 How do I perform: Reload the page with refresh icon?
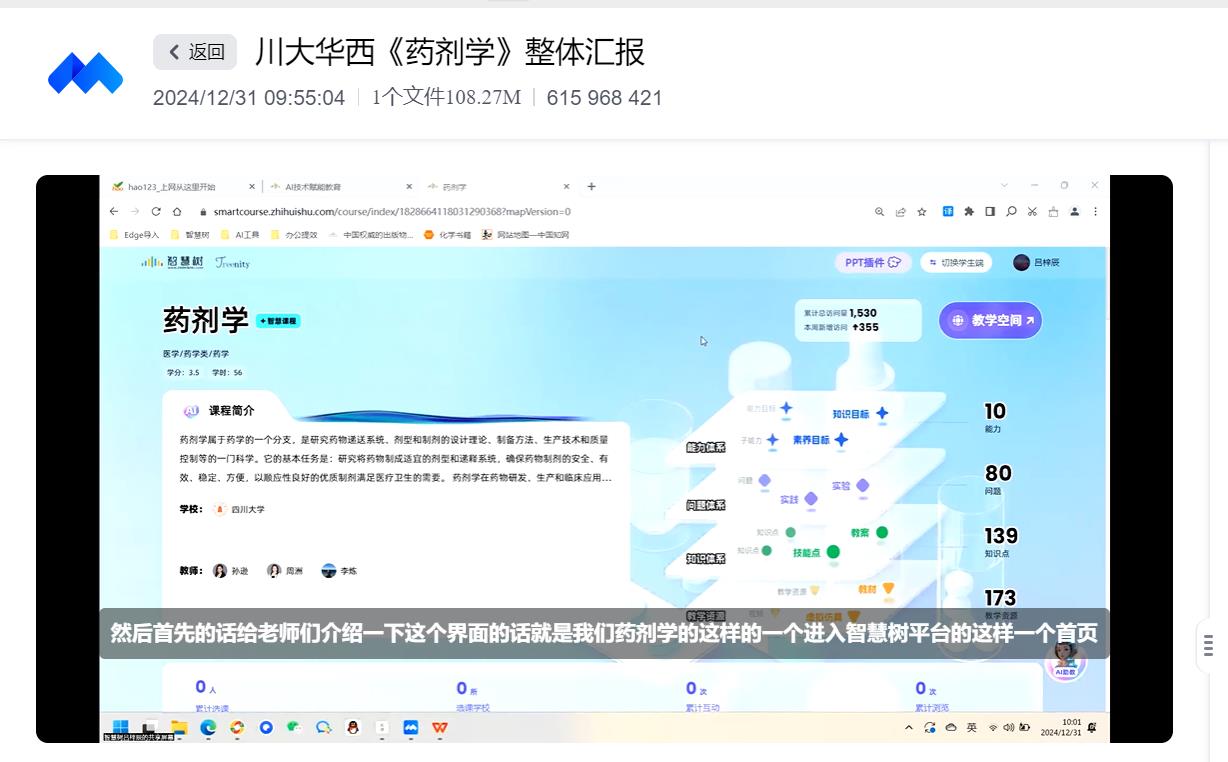click(x=156, y=211)
